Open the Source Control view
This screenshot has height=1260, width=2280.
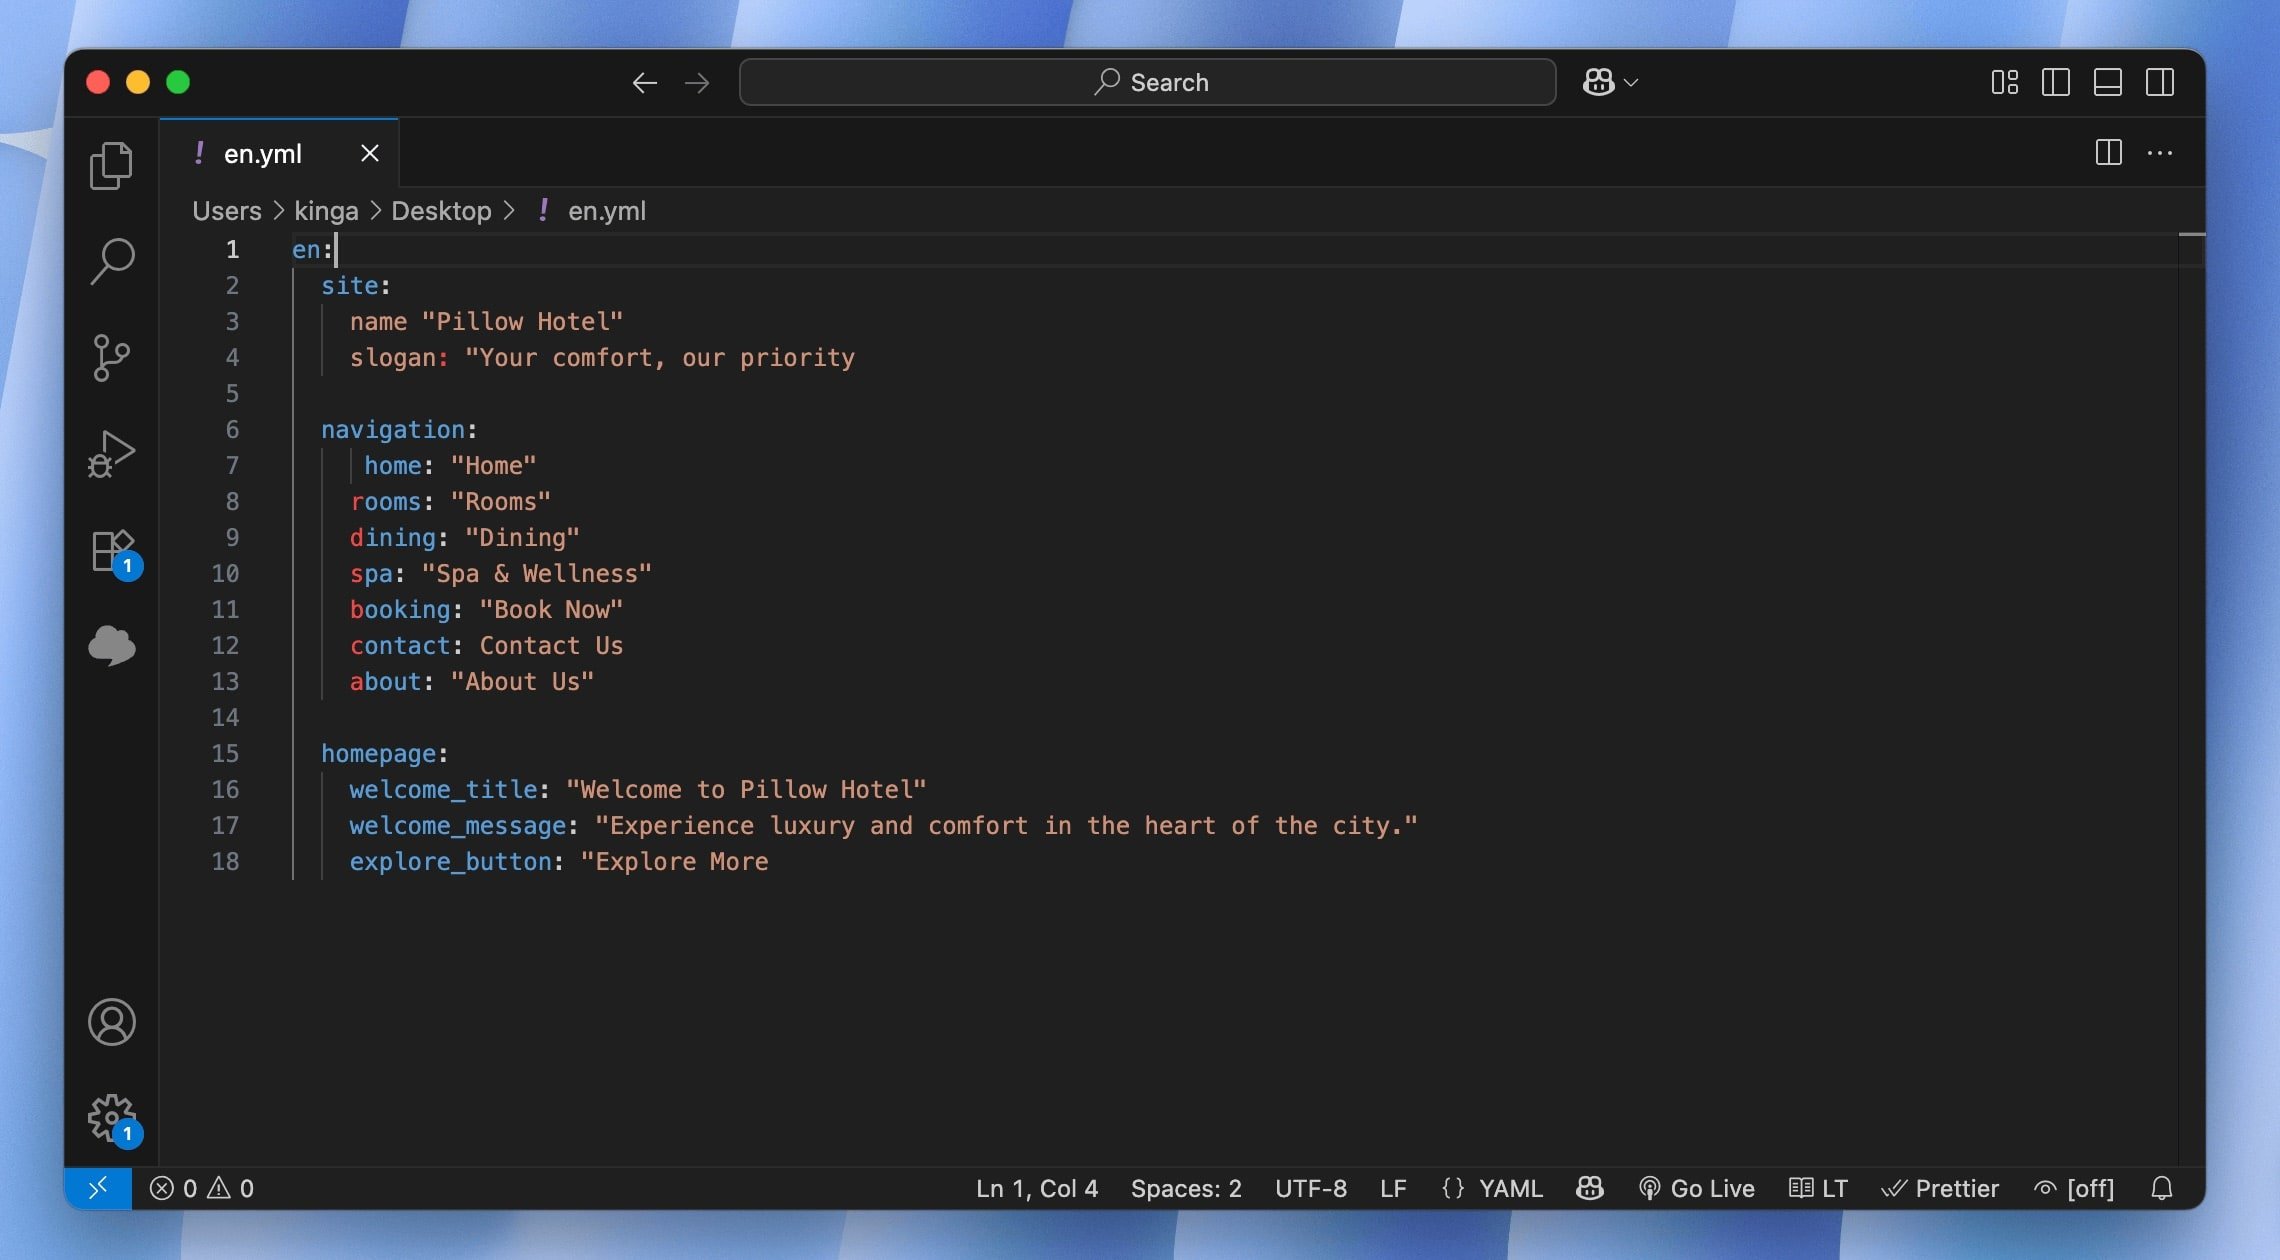tap(111, 357)
